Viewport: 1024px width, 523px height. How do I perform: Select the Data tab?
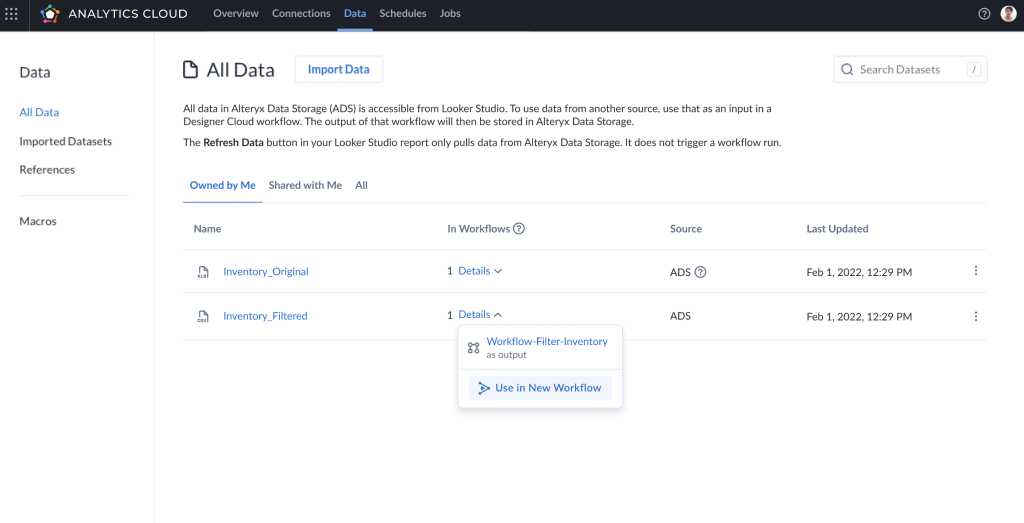pos(355,14)
